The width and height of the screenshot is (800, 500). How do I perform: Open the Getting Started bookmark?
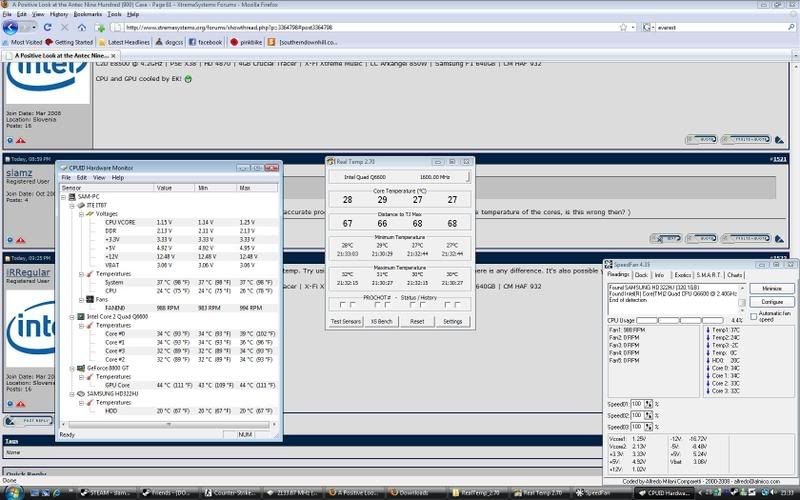coord(69,42)
